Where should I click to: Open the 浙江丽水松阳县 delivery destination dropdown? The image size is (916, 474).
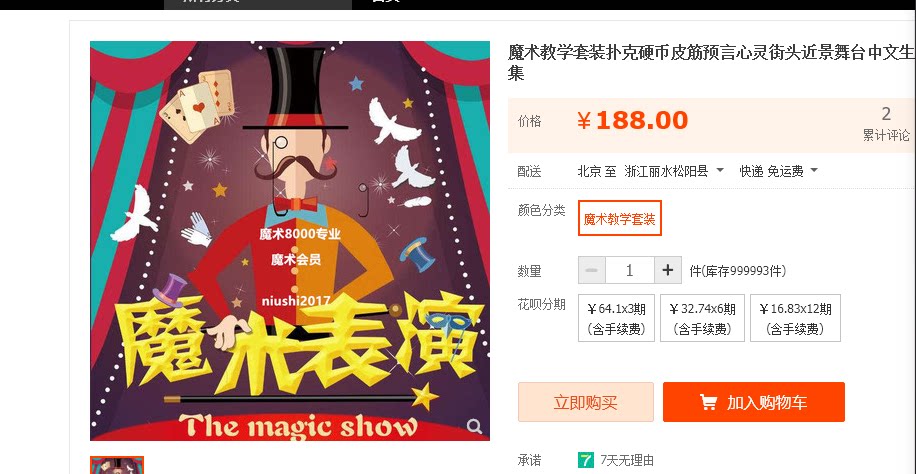click(674, 171)
